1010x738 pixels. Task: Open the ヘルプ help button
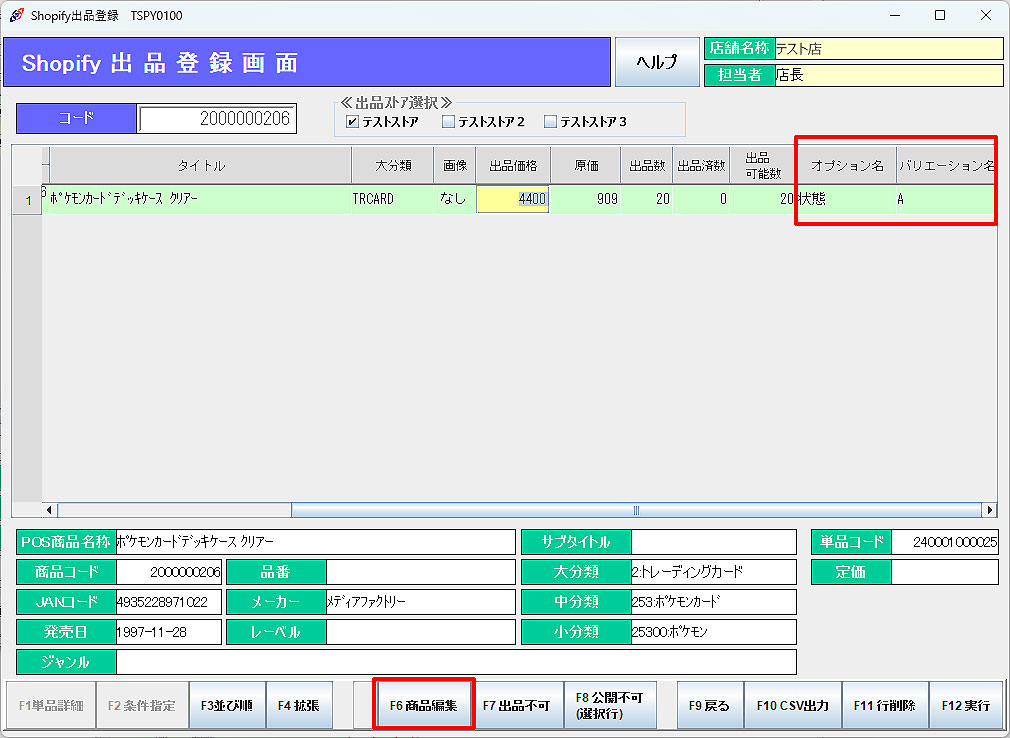pos(656,62)
